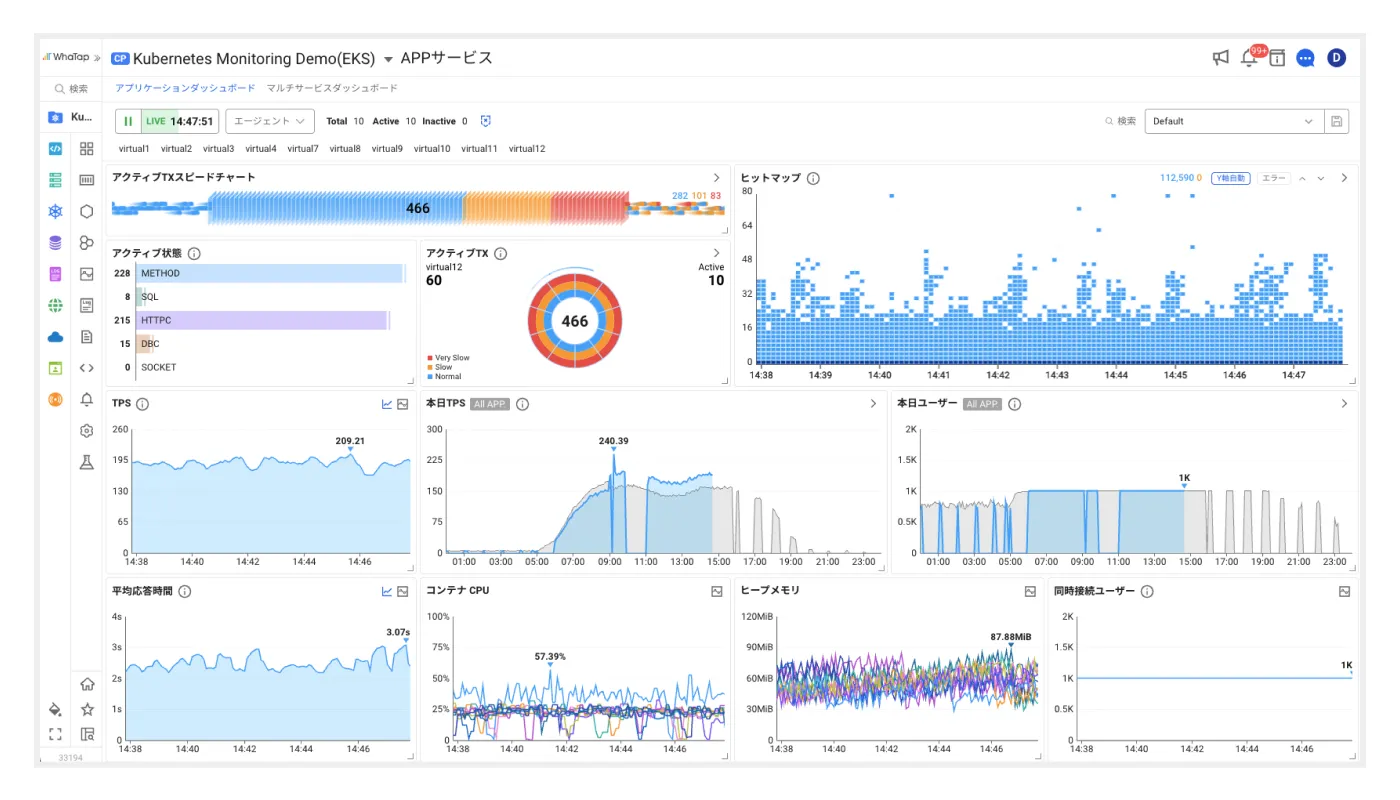Open the alert bell icon in side menu
This screenshot has height=800, width=1400.
[x=87, y=399]
